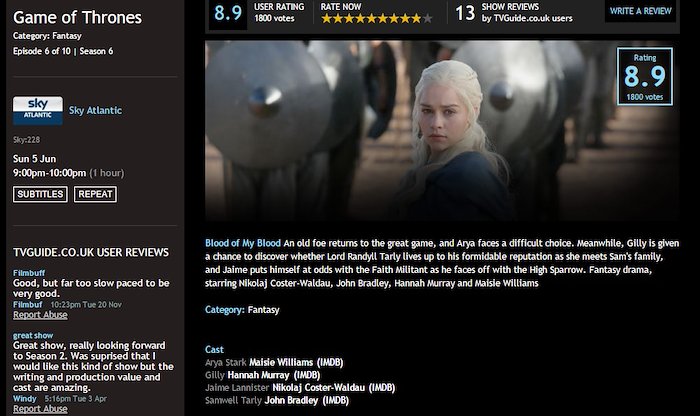Open Maisie Williams IMDB link
This screenshot has width=700, height=416.
pyautogui.click(x=330, y=362)
